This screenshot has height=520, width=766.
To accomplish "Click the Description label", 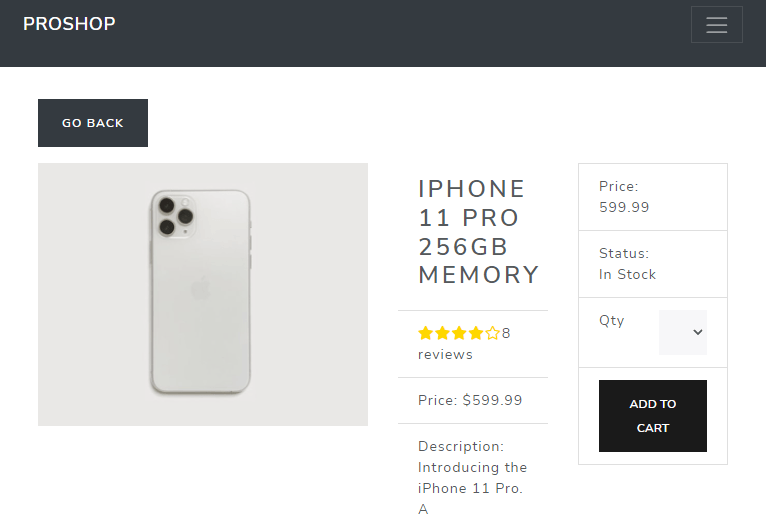I will [x=461, y=446].
